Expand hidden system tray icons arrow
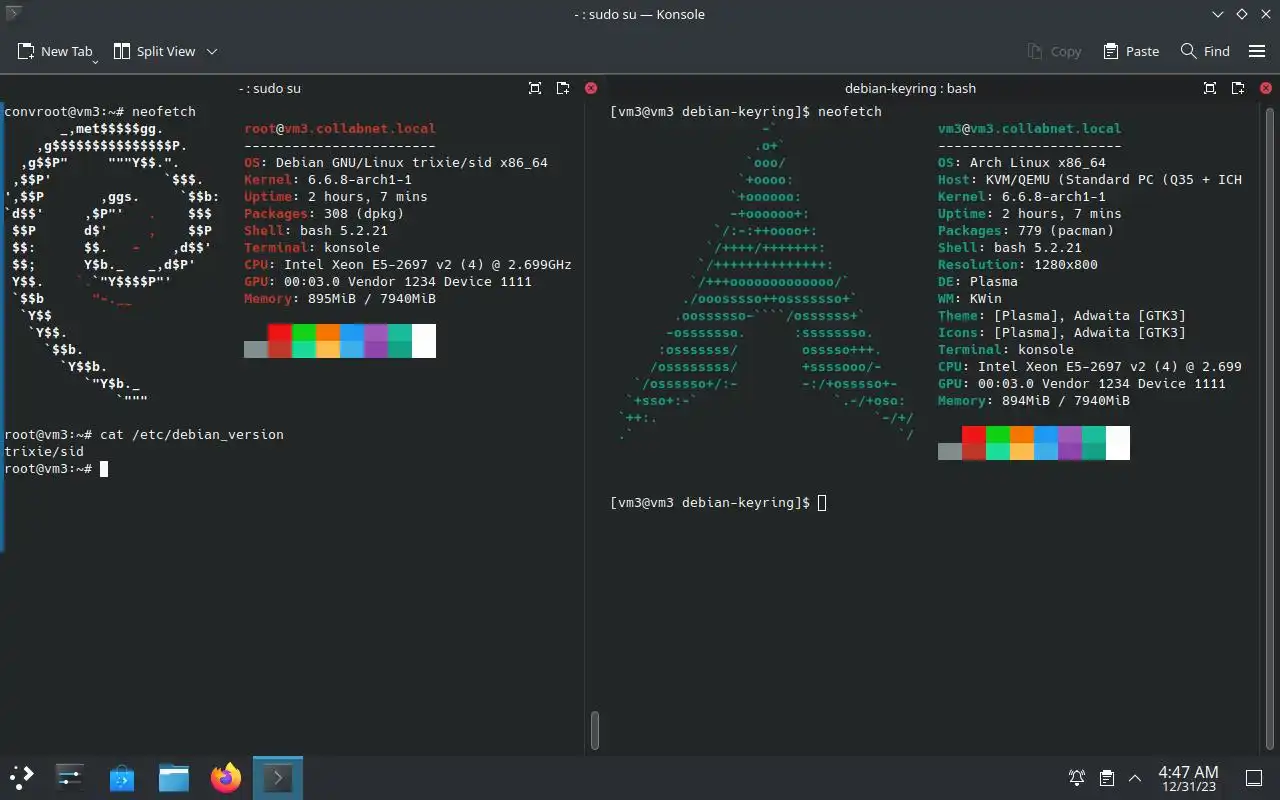This screenshot has width=1280, height=800. pyautogui.click(x=1135, y=778)
